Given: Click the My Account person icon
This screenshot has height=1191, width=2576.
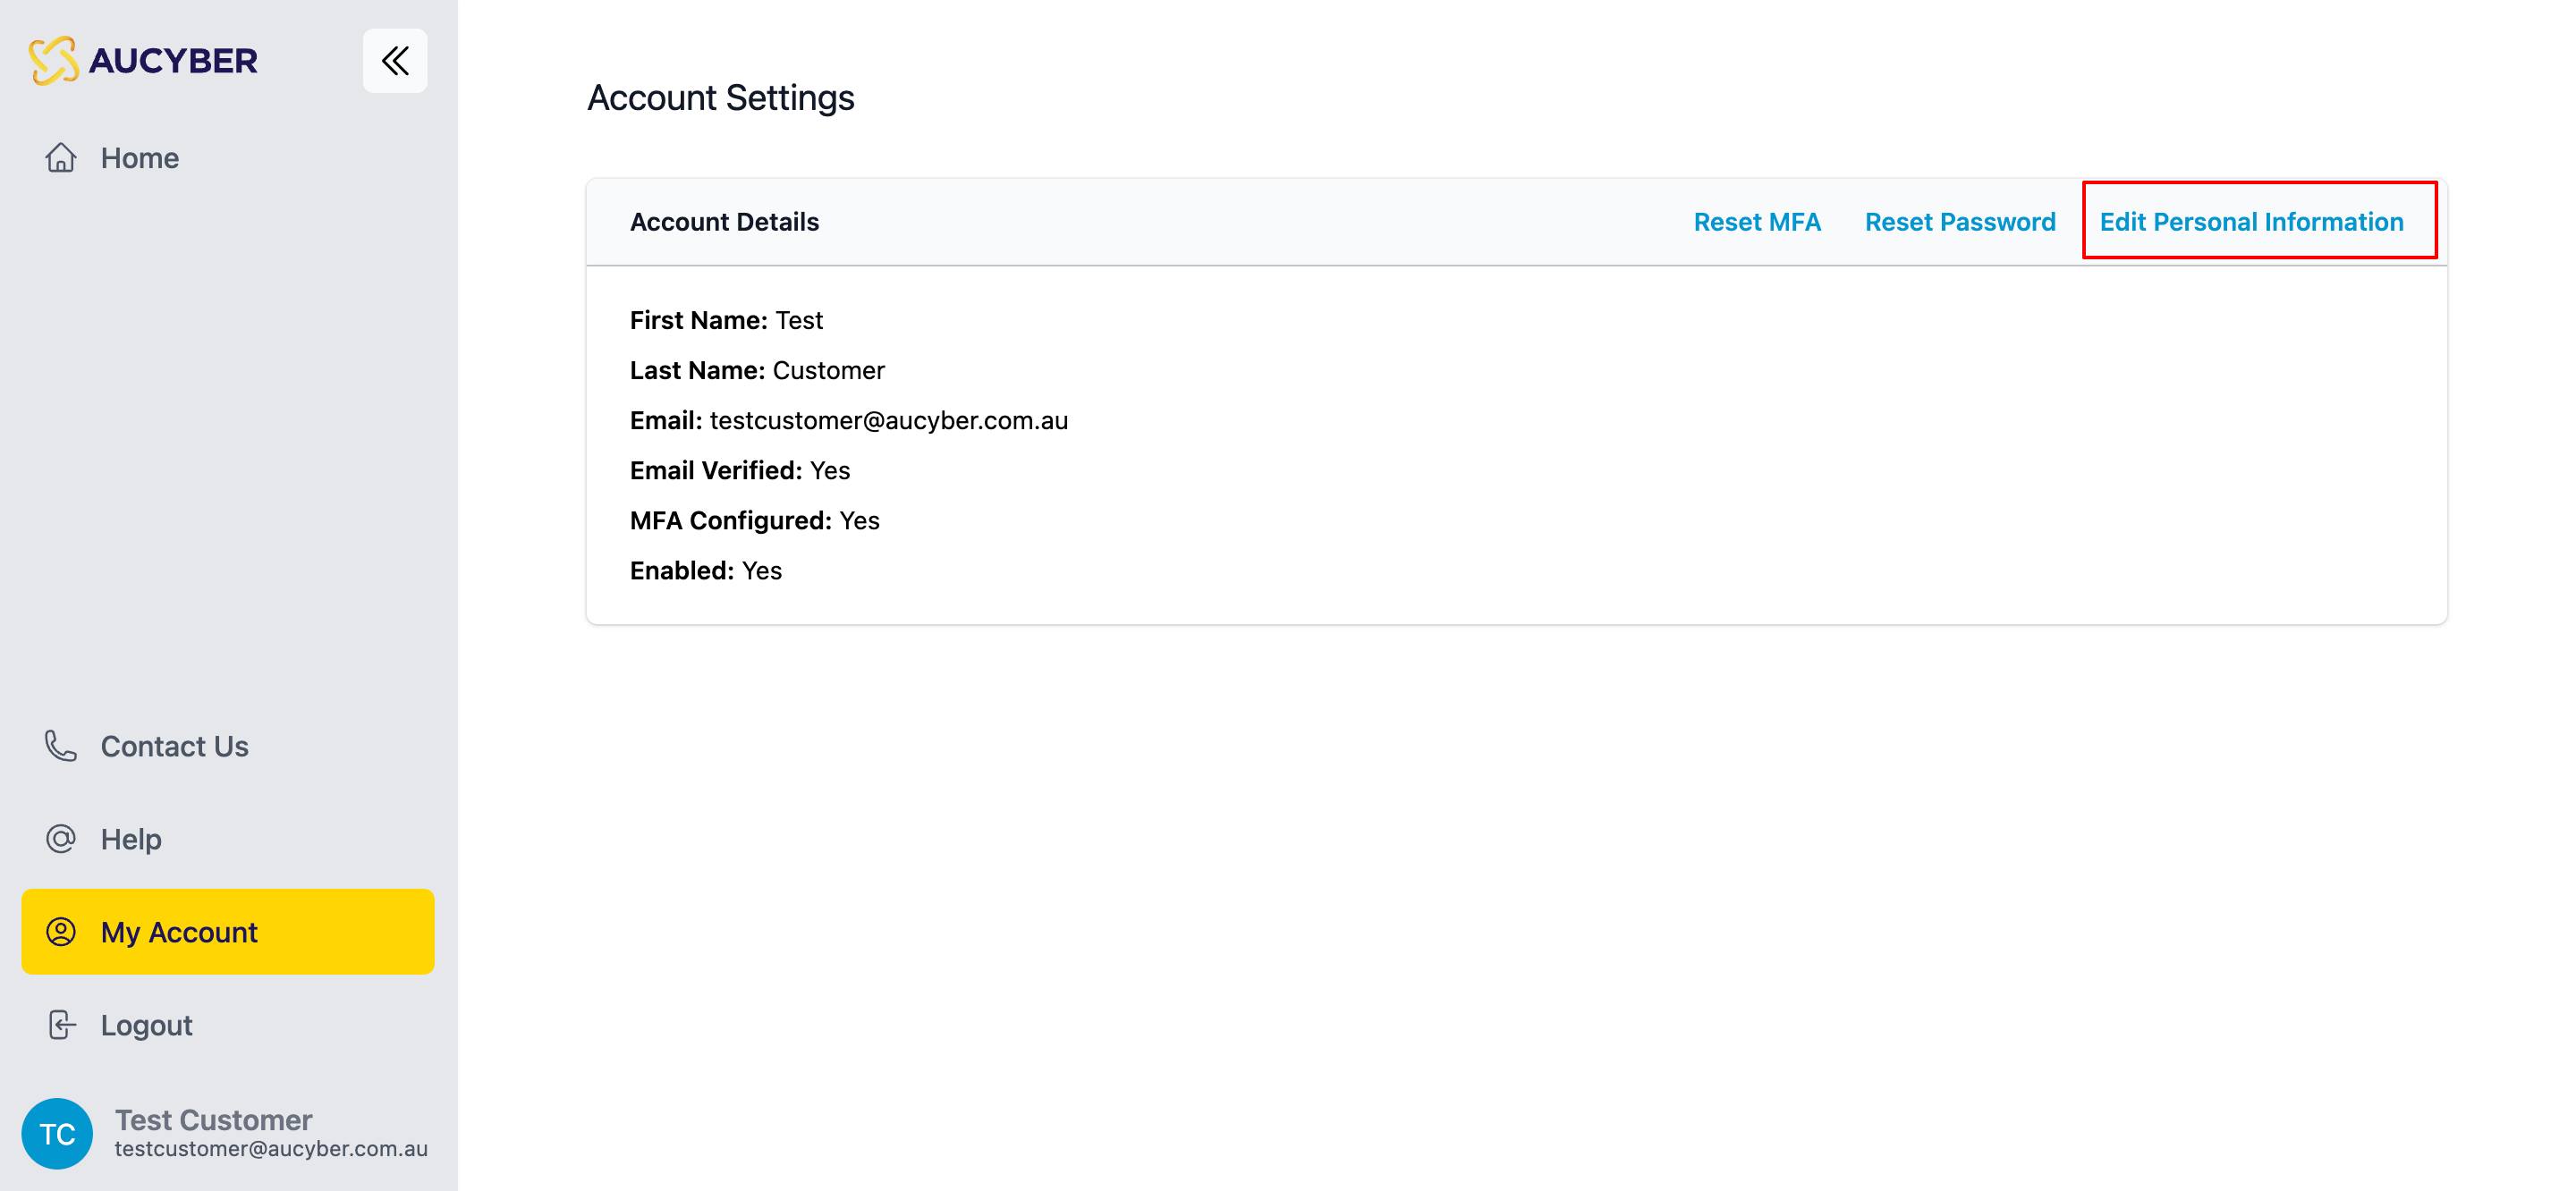Looking at the screenshot, I should [61, 931].
